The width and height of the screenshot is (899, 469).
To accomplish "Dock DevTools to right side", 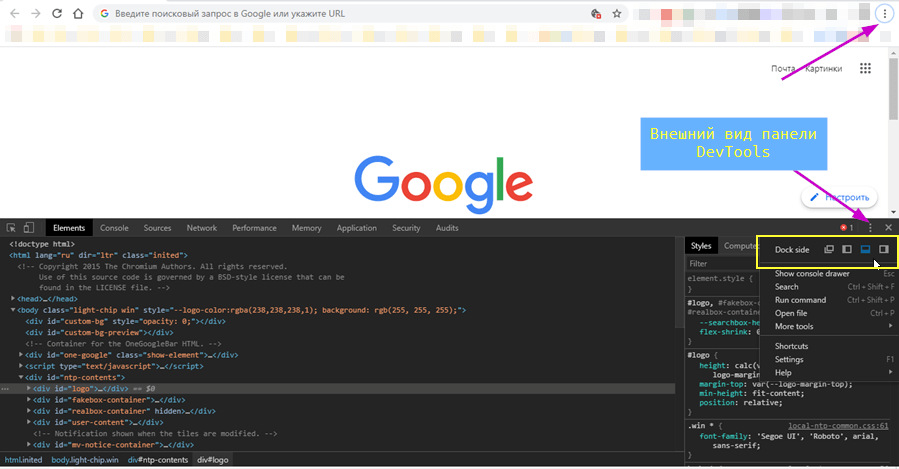I will 884,249.
